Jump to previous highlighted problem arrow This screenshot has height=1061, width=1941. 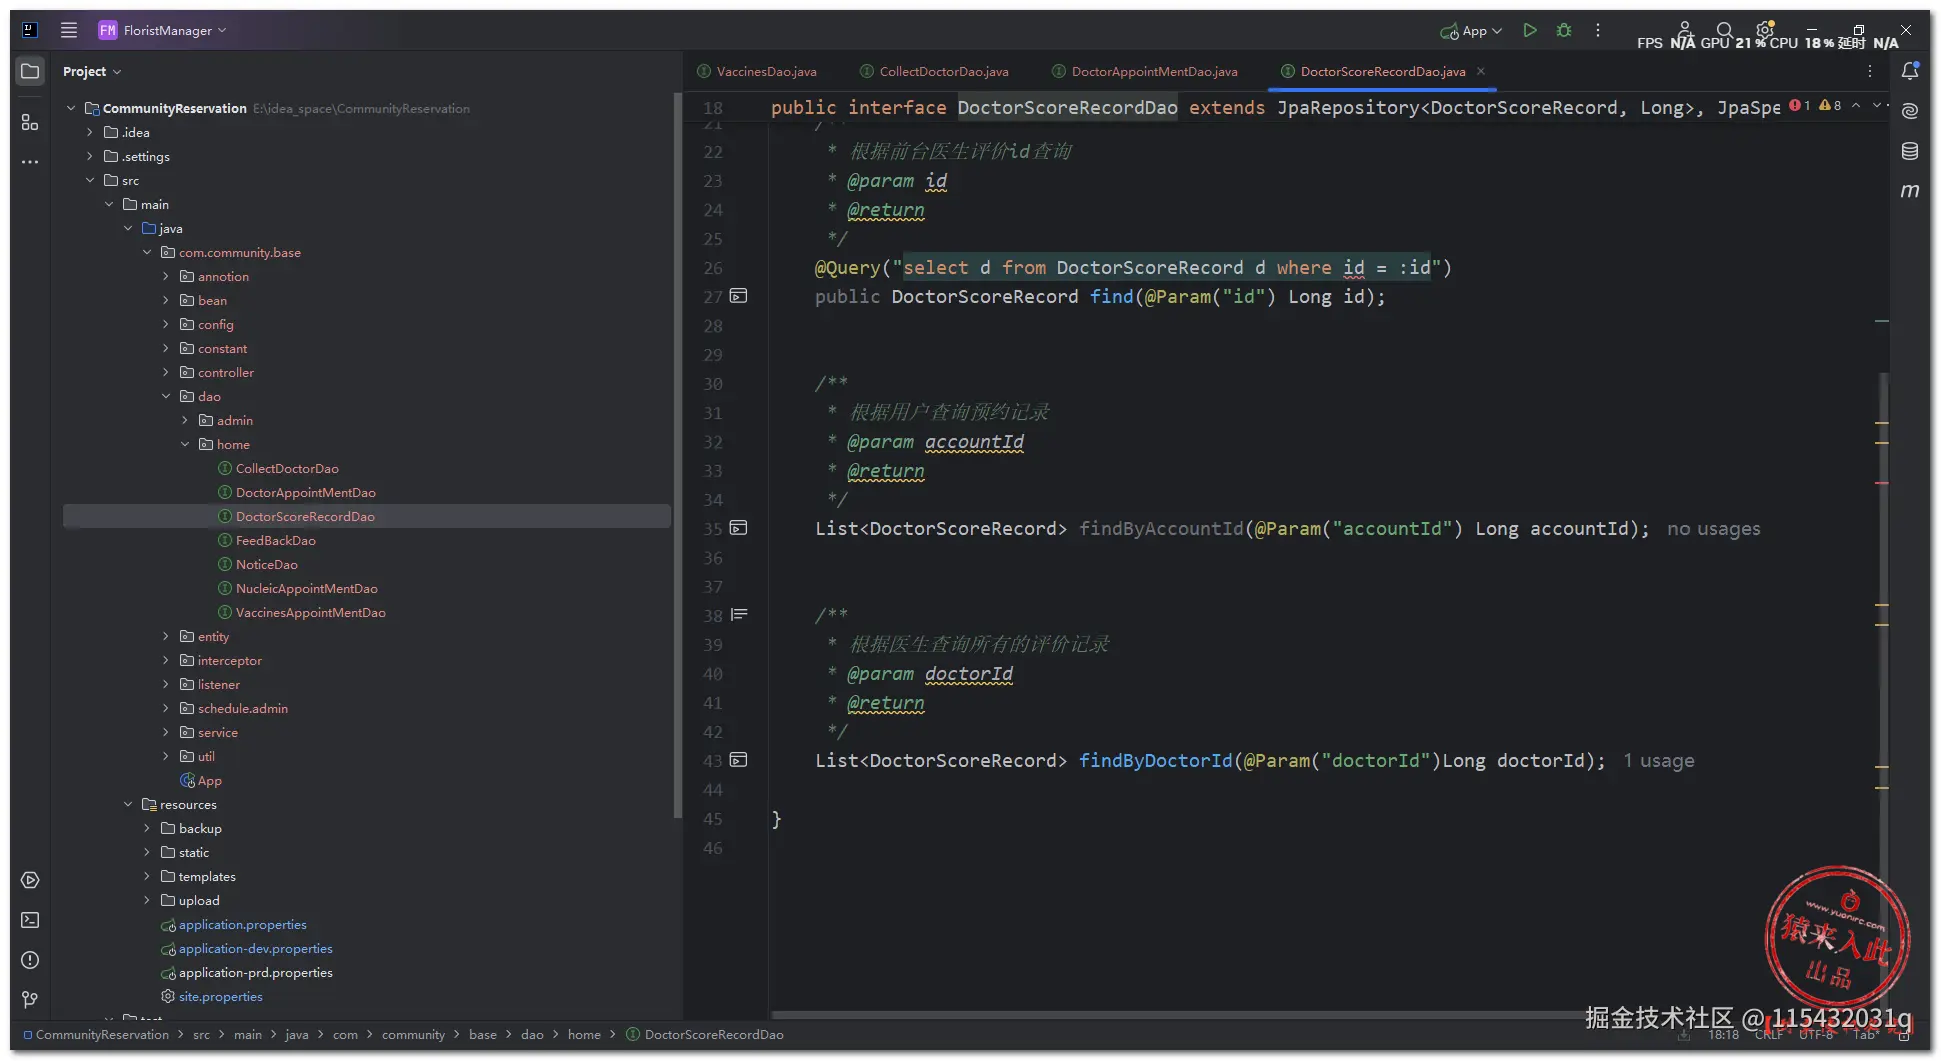(1856, 105)
